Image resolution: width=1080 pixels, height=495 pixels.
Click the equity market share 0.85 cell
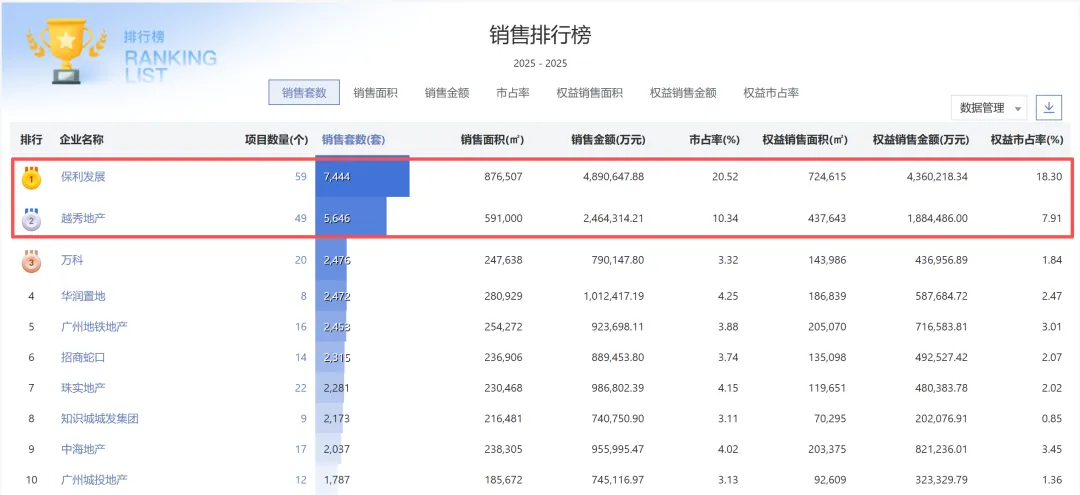tap(1052, 419)
